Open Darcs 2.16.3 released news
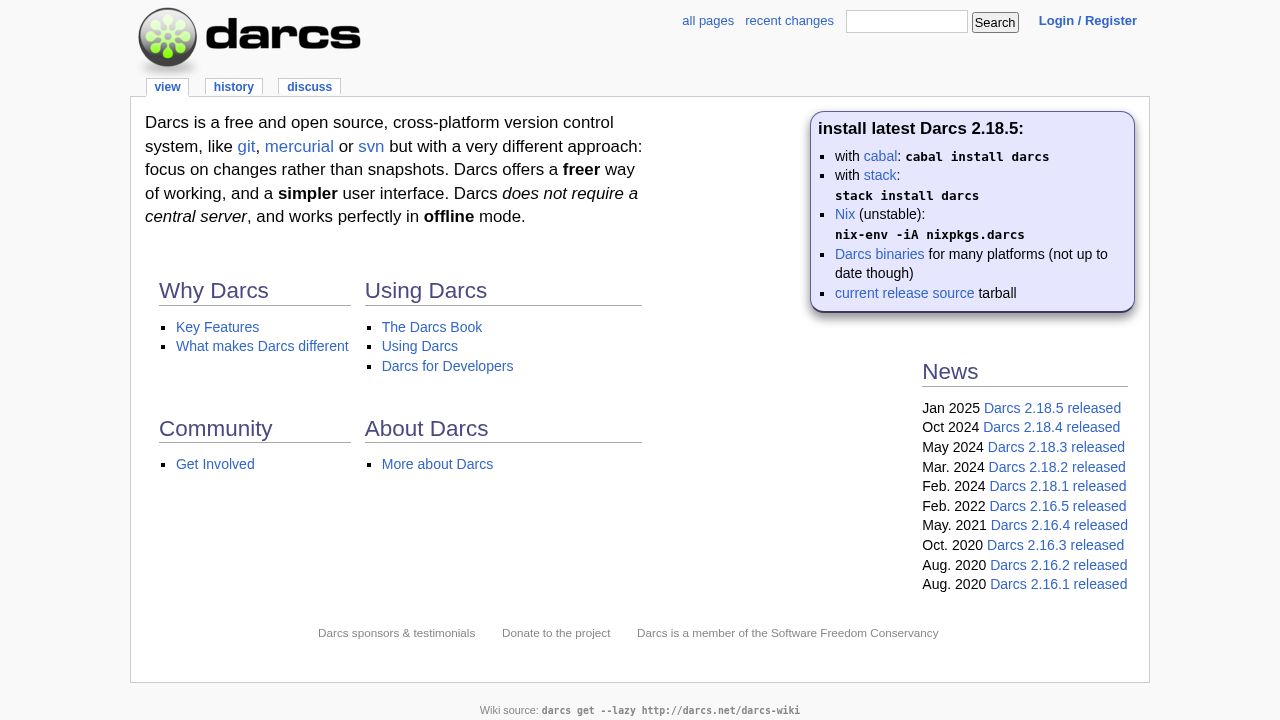 click(1055, 545)
